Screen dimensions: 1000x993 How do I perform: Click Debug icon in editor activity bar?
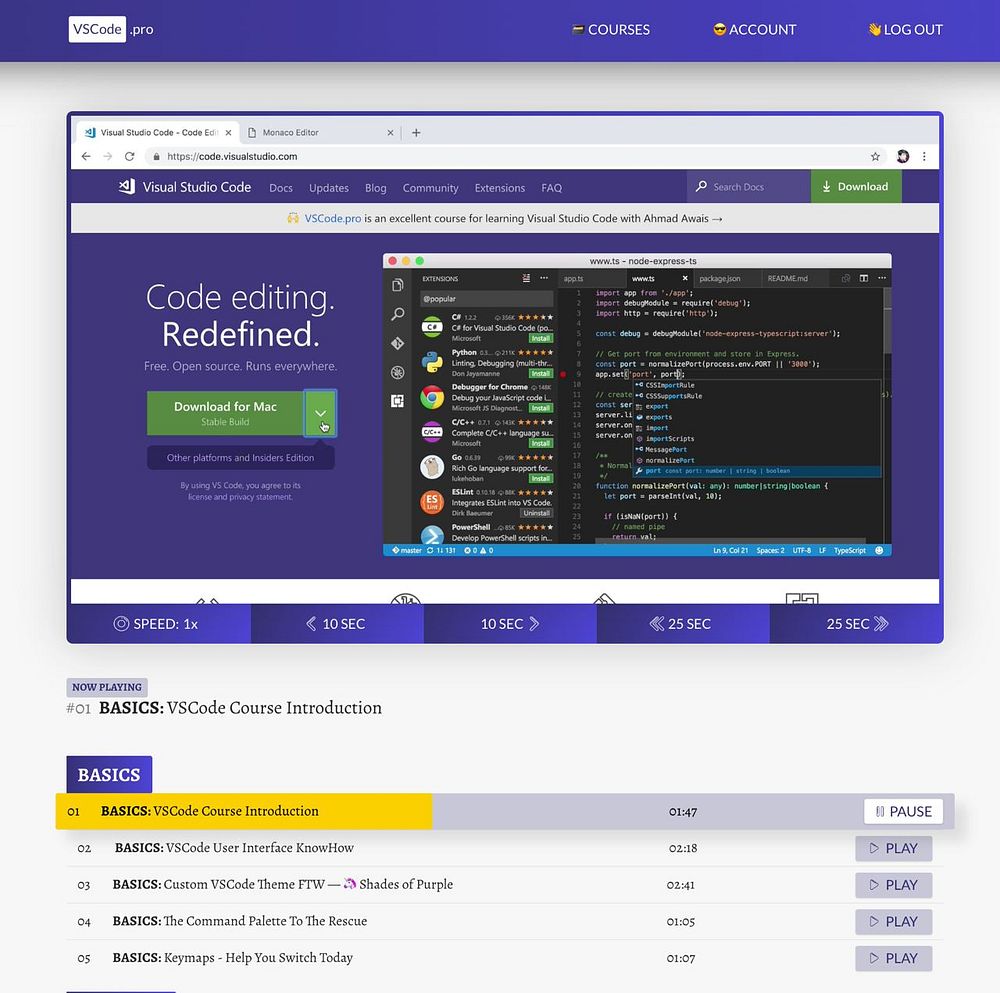click(397, 372)
